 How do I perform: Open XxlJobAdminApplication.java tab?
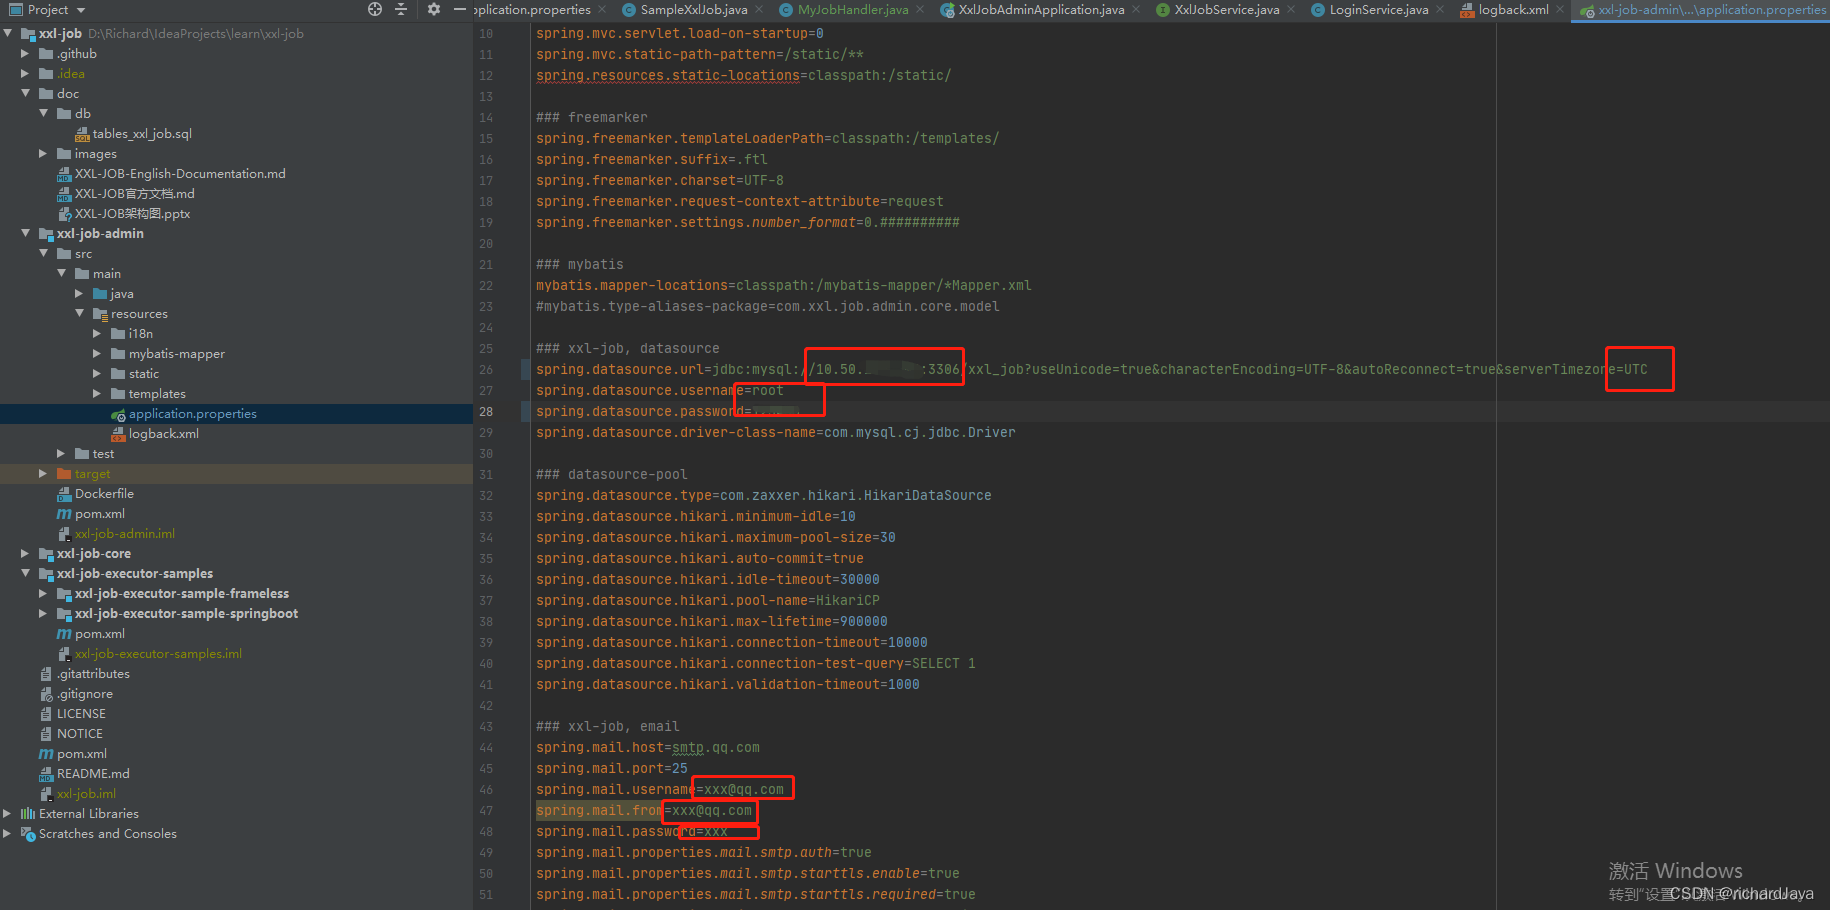pos(1040,10)
